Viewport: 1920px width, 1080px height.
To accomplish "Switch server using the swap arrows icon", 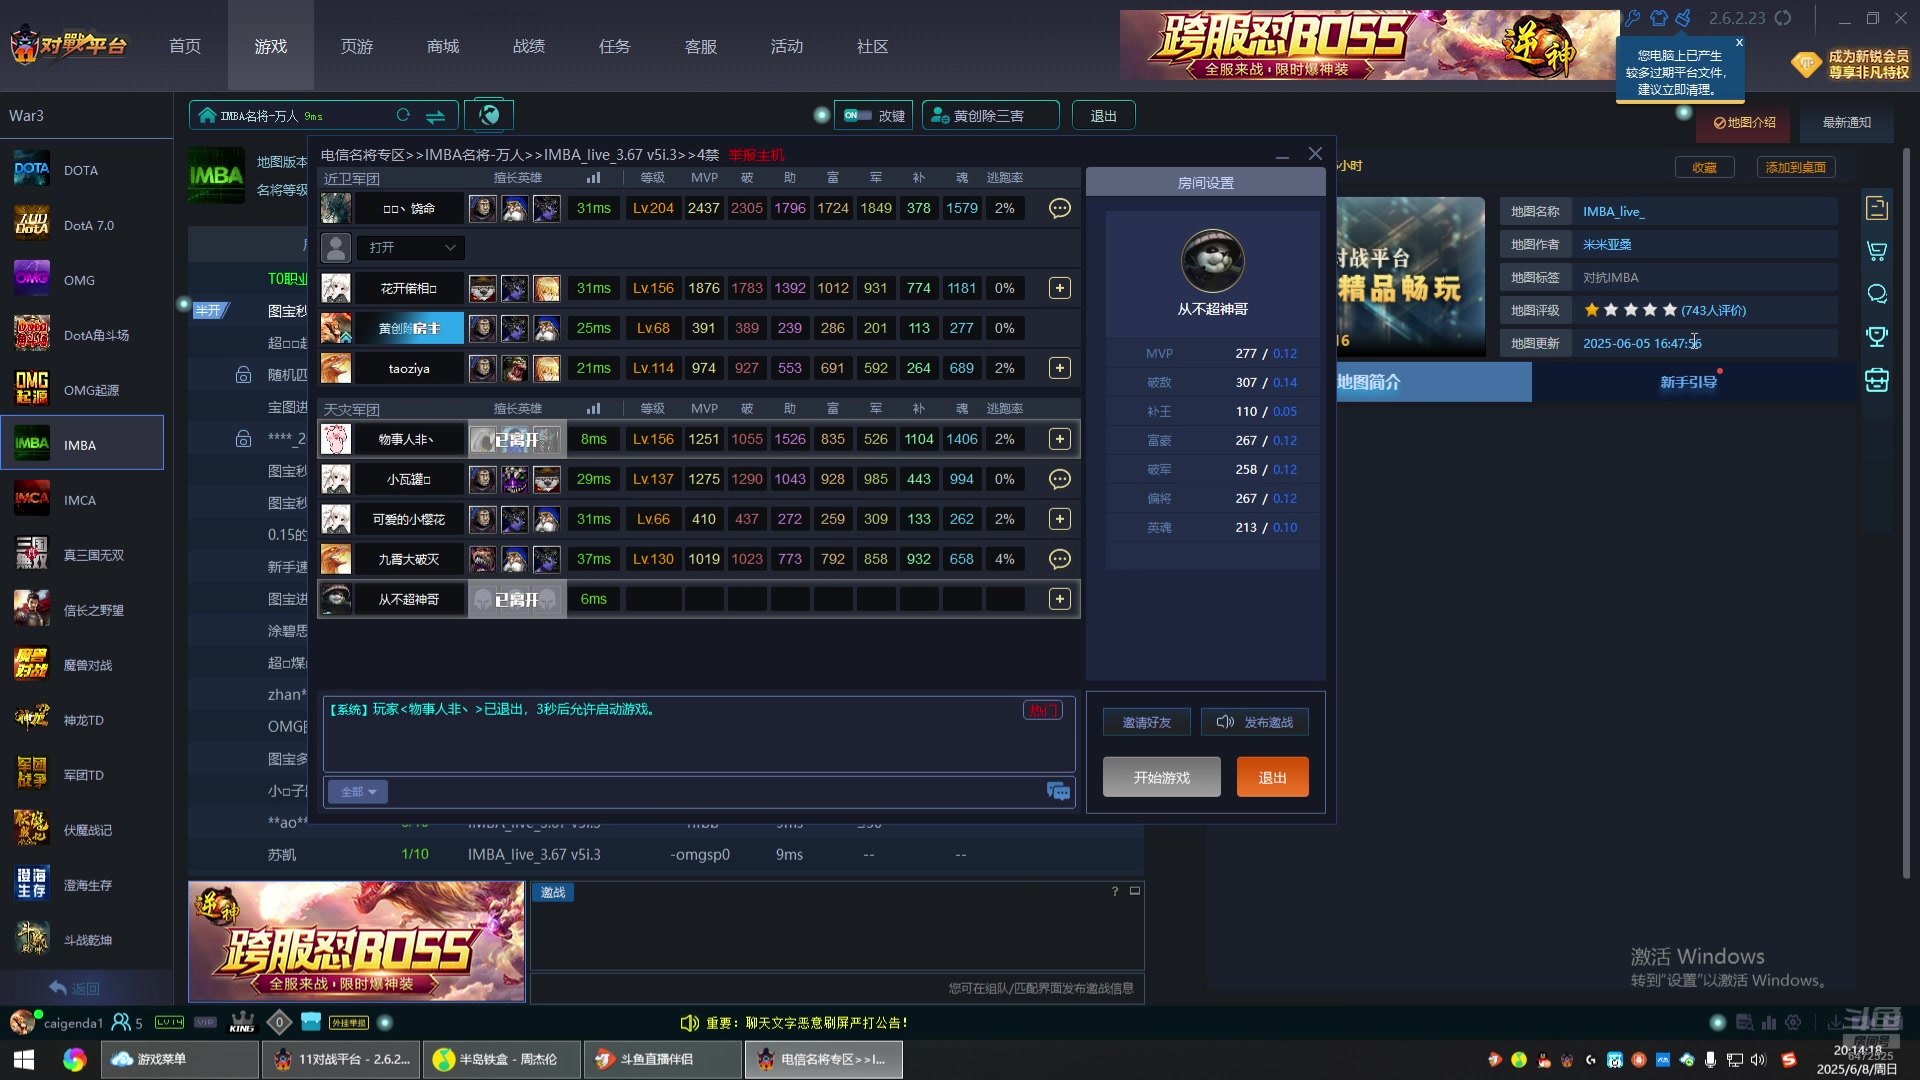I will [x=435, y=116].
